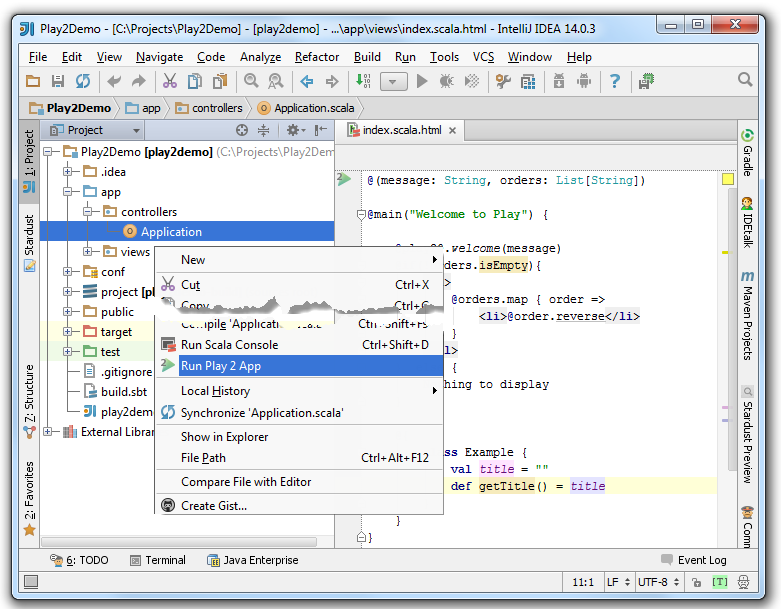This screenshot has width=781, height=609.
Task: Click the Search Everywhere magnifier icon
Action: [745, 80]
